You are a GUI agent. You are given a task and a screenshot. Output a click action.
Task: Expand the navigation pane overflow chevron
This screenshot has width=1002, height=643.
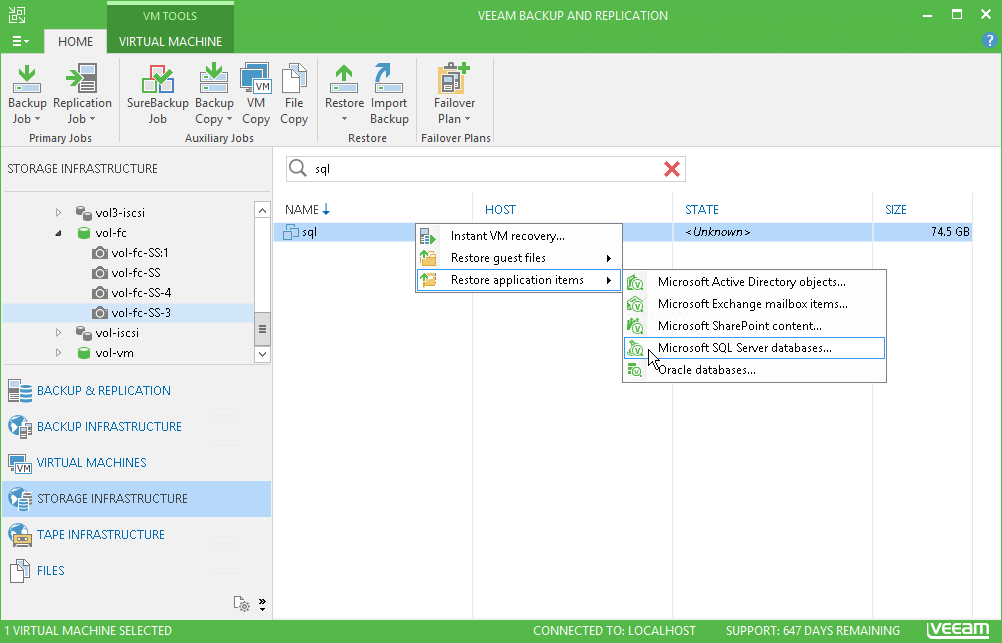click(262, 605)
